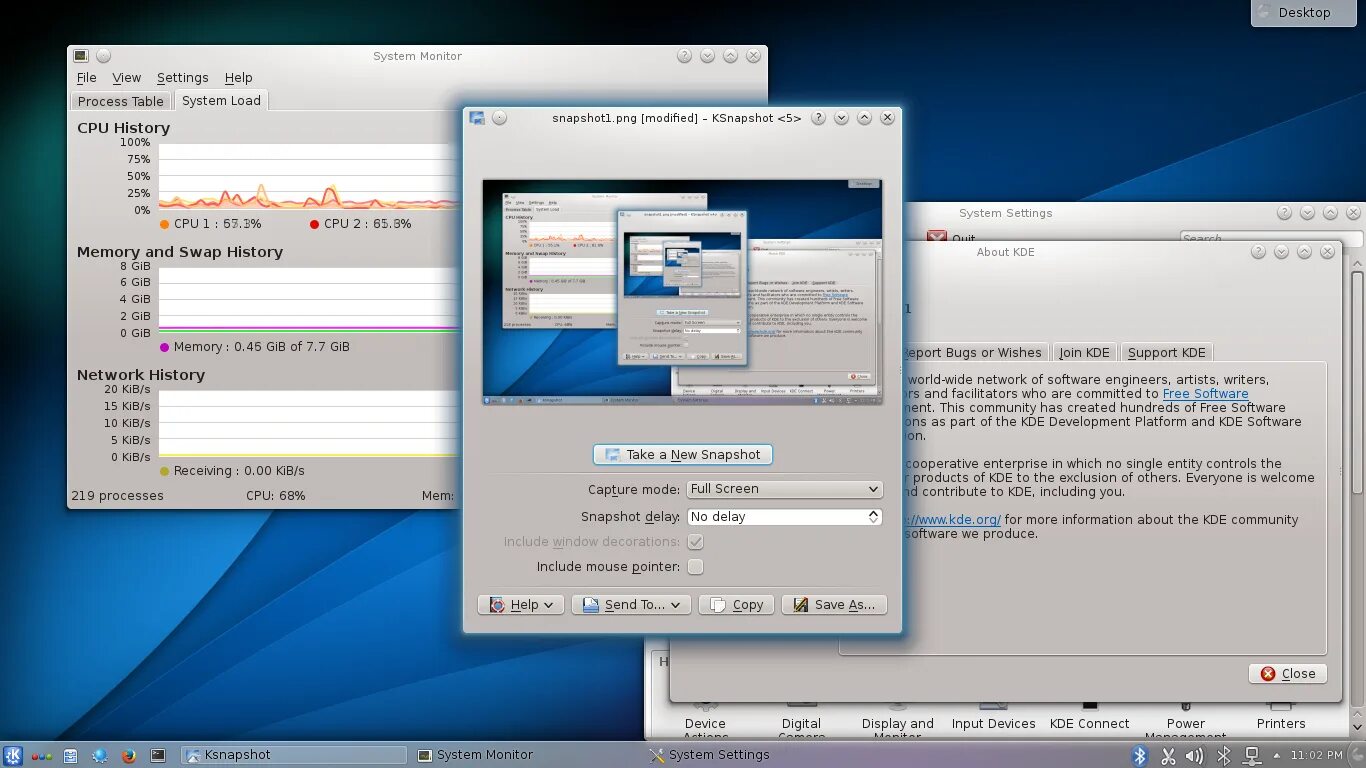The width and height of the screenshot is (1366, 768).
Task: Click the Copy button in KSnapshot
Action: 736,605
